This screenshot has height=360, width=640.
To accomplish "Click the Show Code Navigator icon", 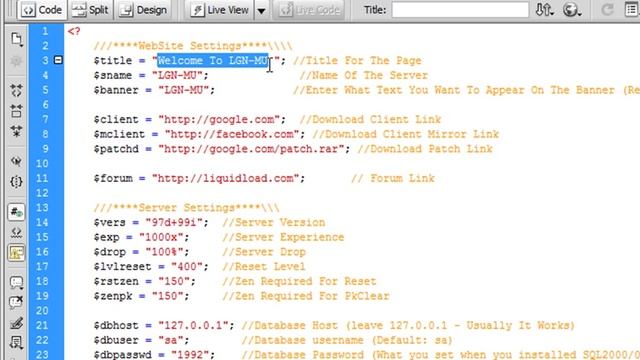I will click(16, 61).
